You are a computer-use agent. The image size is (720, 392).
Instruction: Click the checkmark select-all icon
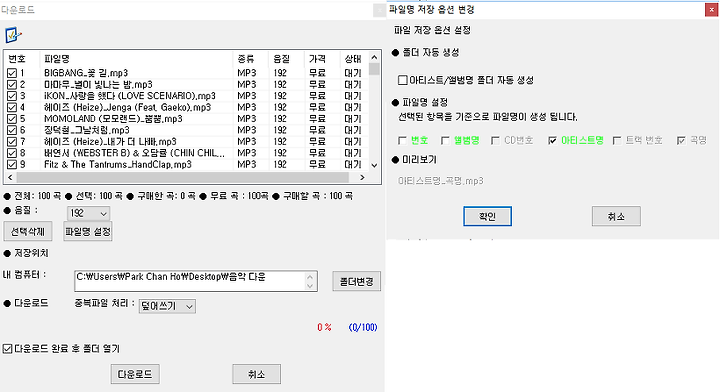click(12, 35)
